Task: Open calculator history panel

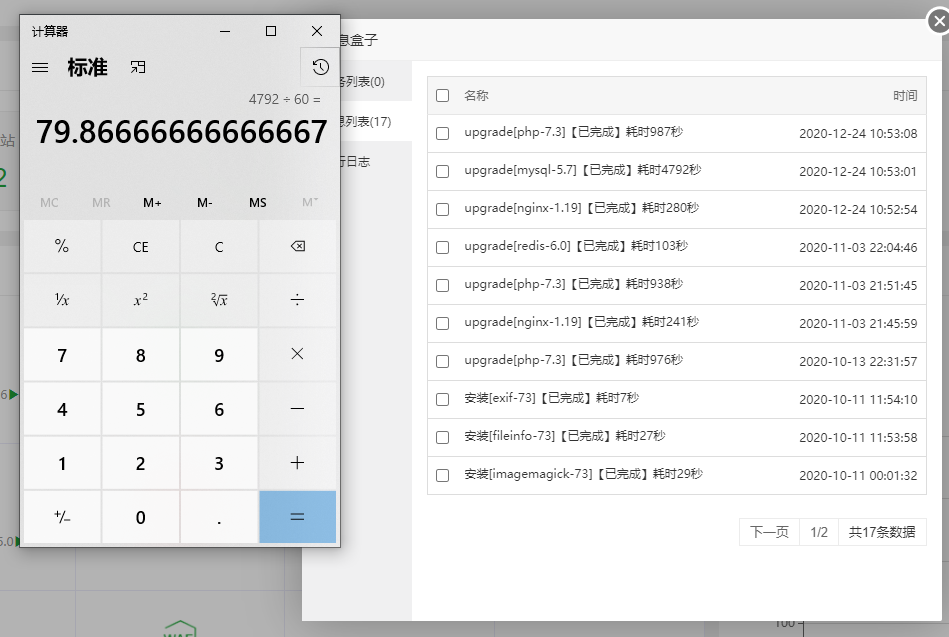Action: [x=320, y=67]
